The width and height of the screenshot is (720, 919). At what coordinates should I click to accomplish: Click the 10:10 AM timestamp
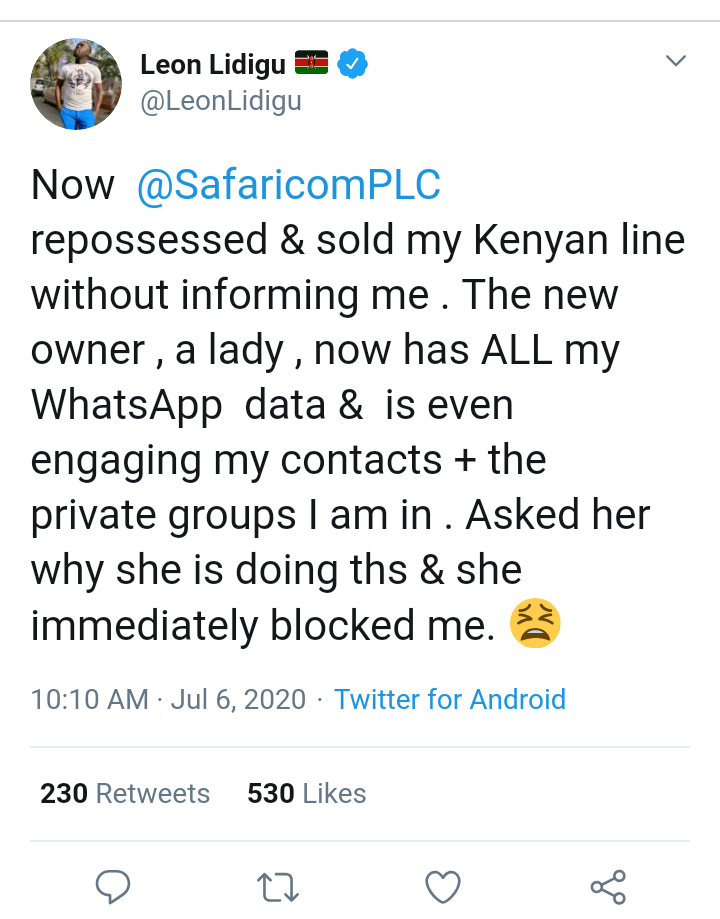[x=90, y=699]
